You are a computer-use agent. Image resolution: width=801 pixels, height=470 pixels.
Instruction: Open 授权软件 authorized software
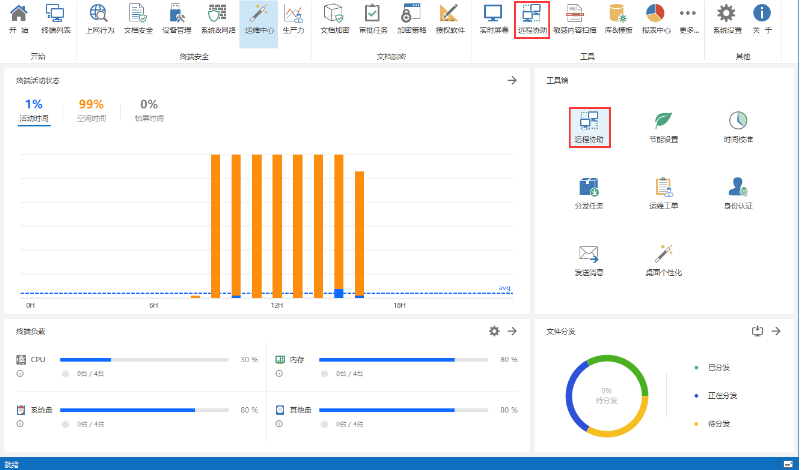[450, 19]
